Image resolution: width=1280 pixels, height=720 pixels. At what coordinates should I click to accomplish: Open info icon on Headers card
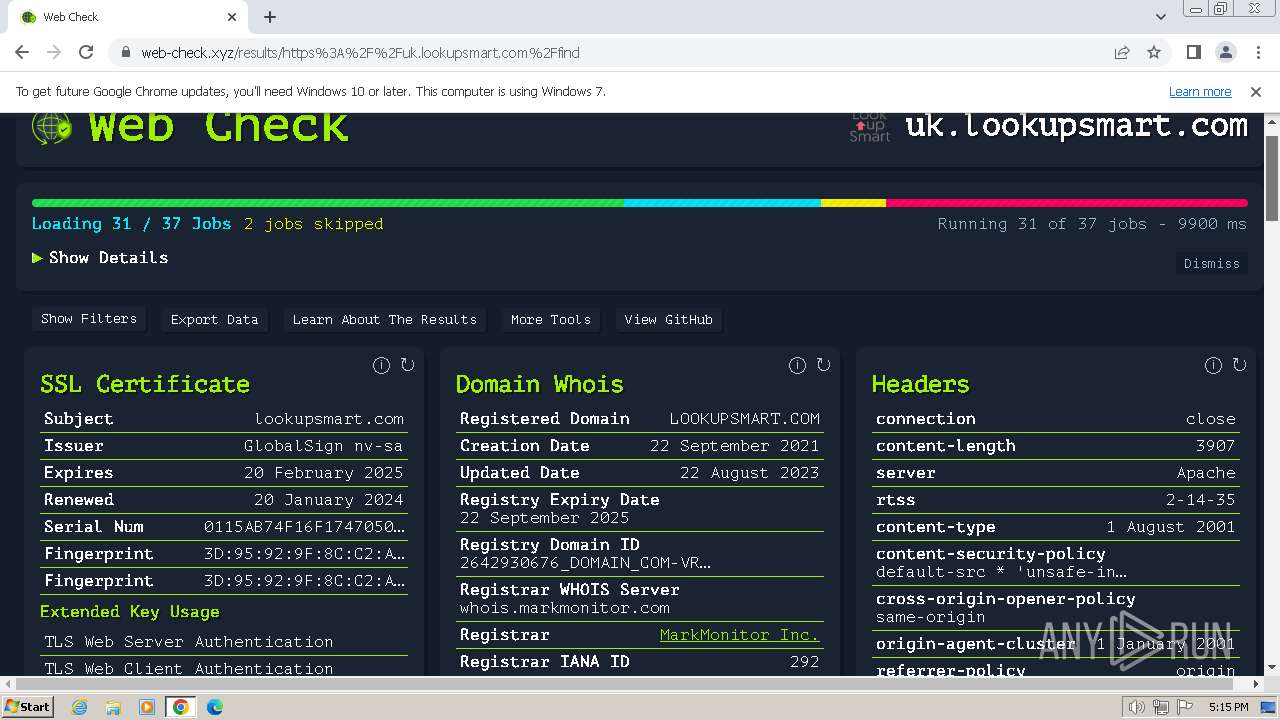(1213, 365)
